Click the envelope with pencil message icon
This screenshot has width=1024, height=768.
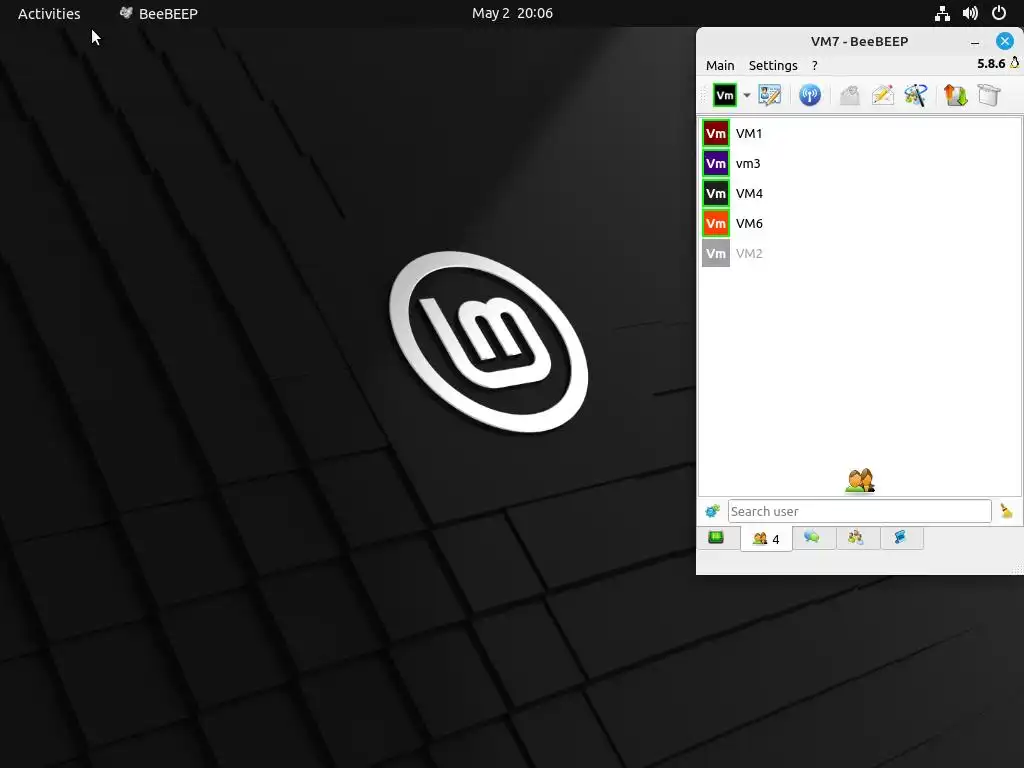coord(883,95)
